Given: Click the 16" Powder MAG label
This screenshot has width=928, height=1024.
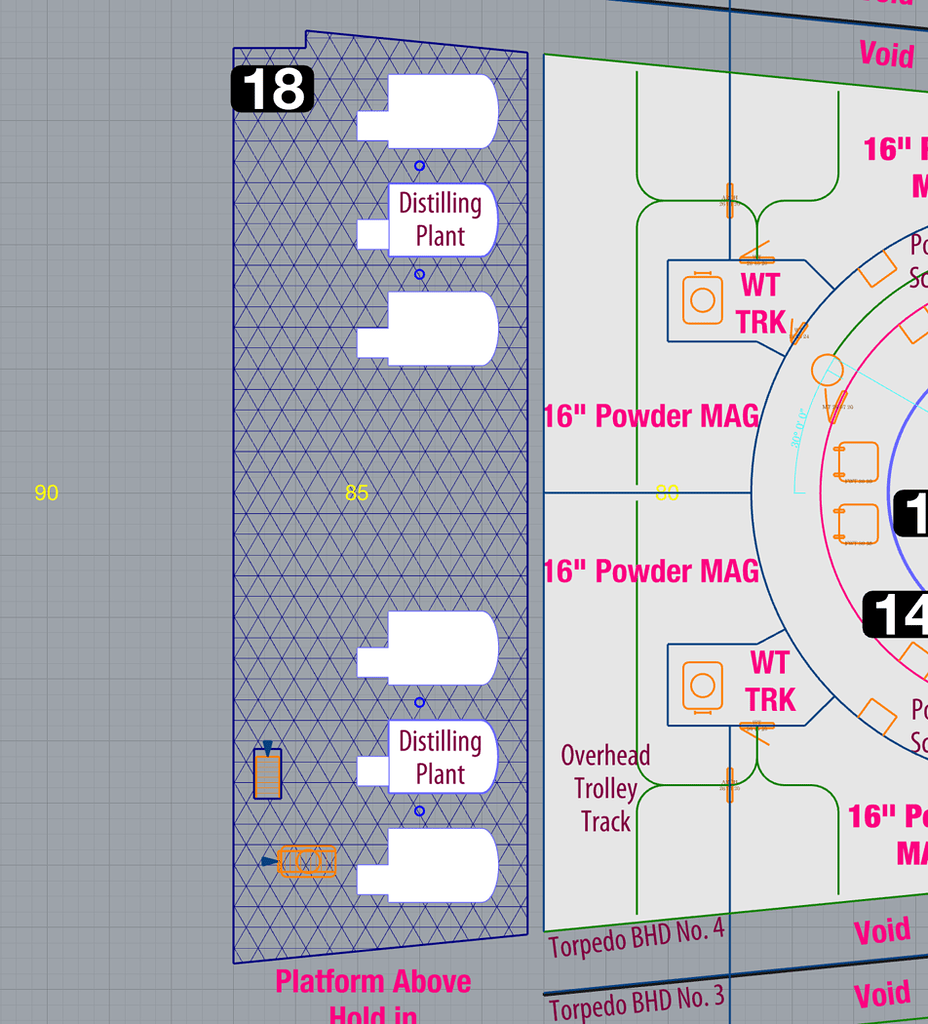Looking at the screenshot, I should click(651, 415).
